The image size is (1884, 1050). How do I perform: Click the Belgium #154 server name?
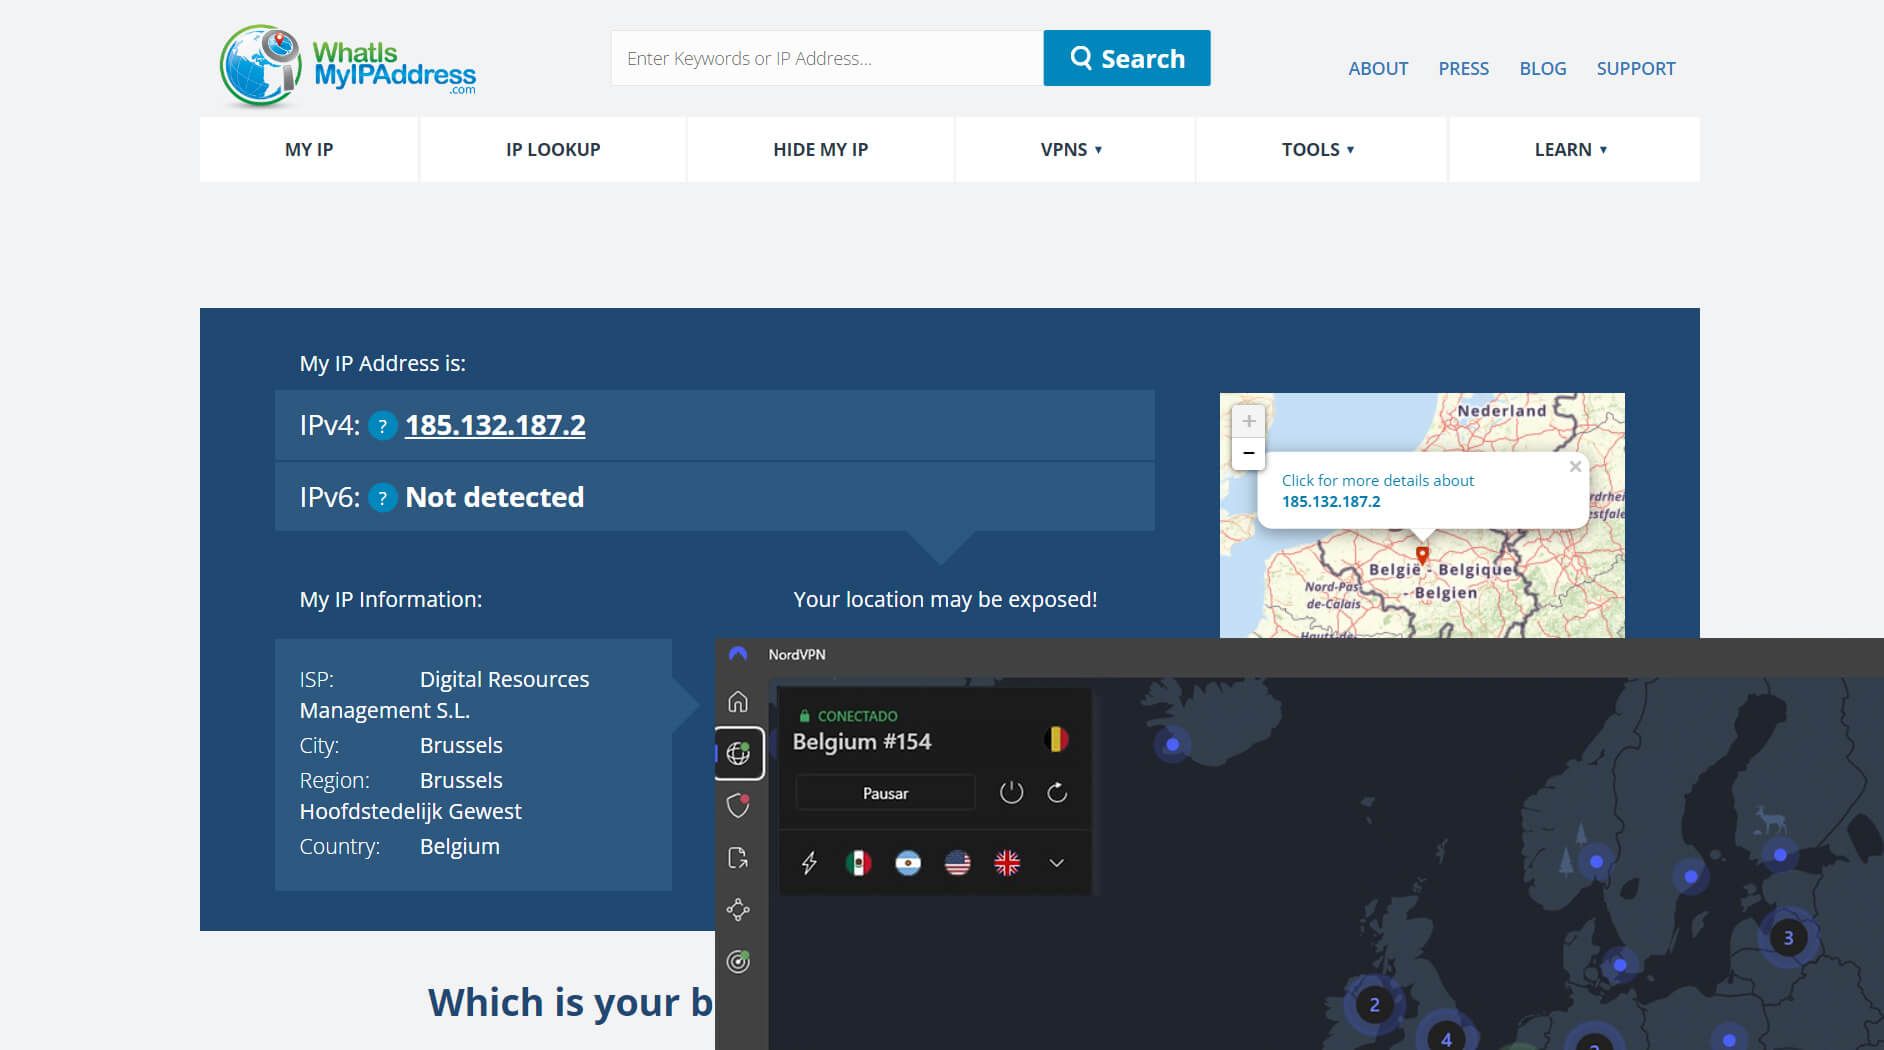click(x=862, y=741)
